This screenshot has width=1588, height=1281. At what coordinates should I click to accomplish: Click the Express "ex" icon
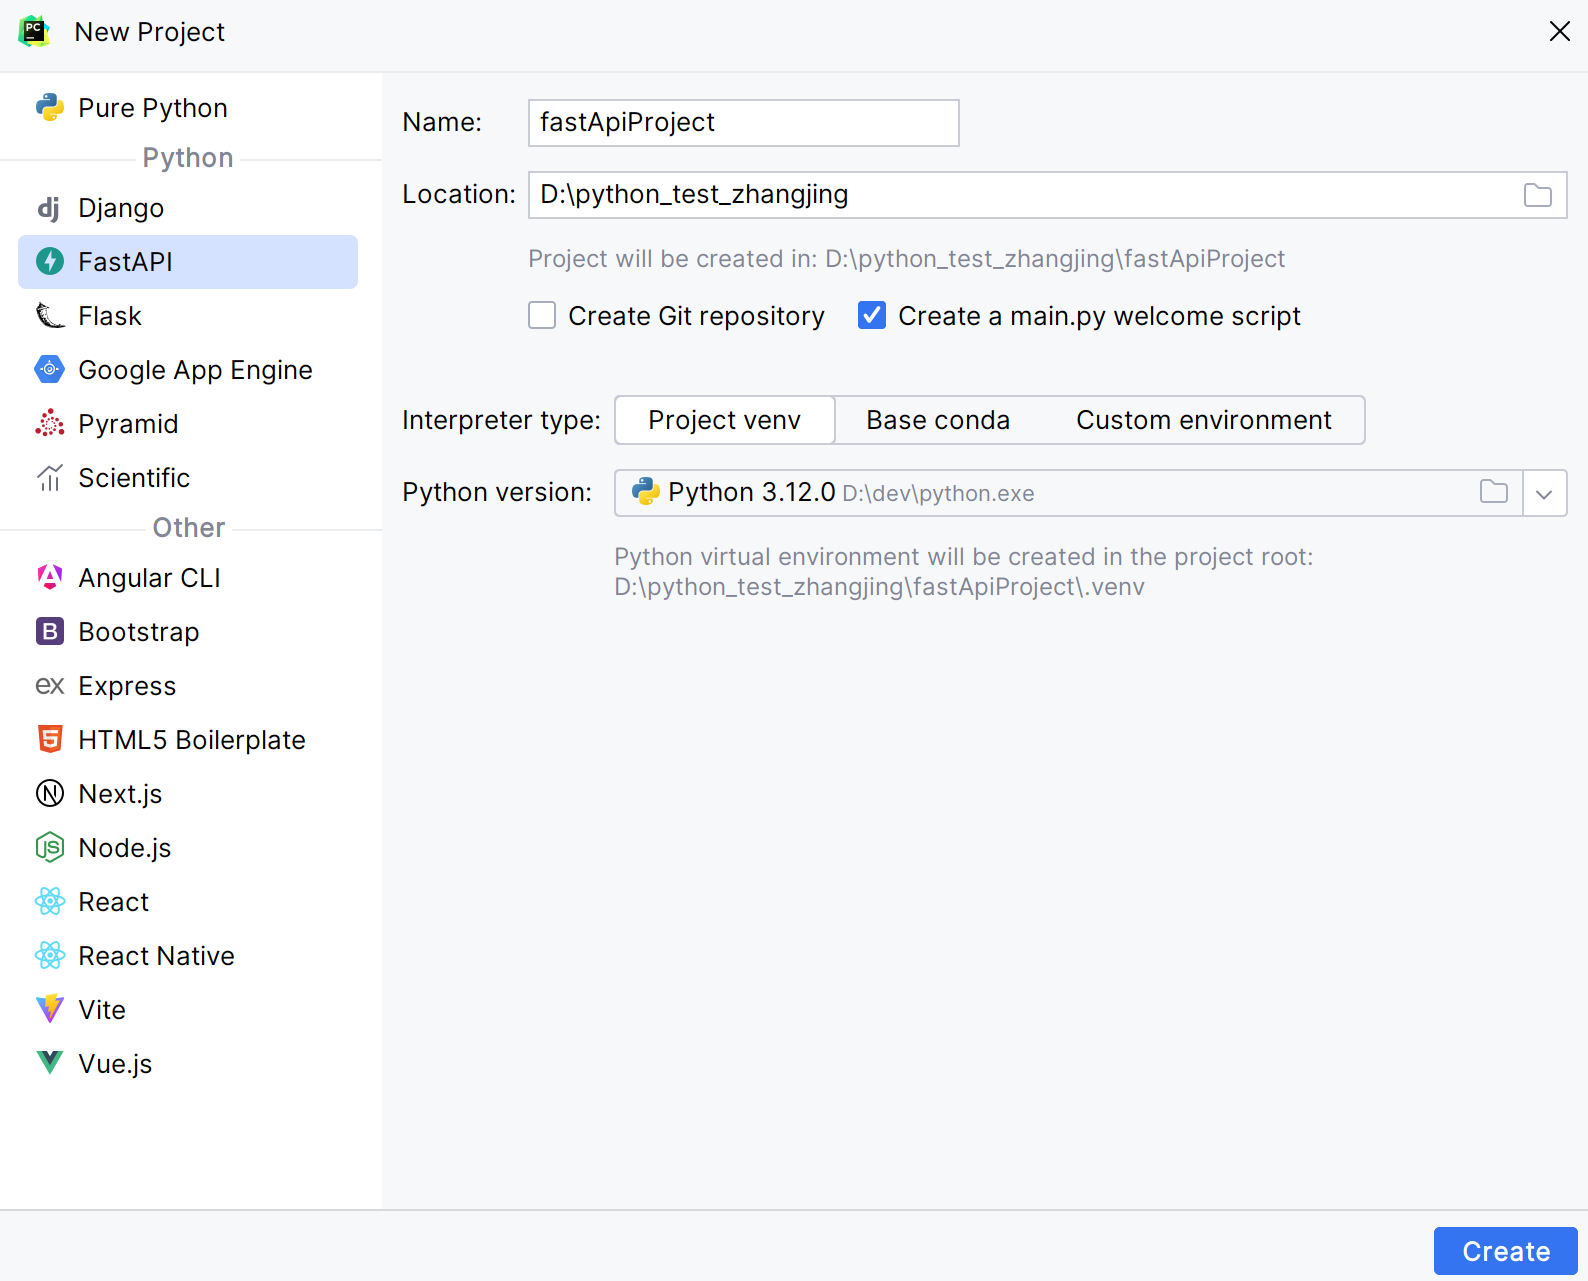click(50, 686)
